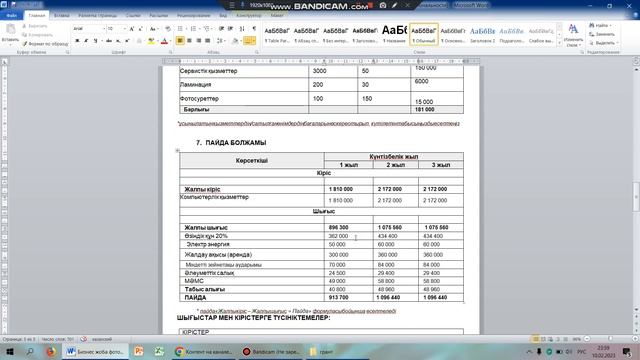Toggle show paragraph marks (¶)

pos(254,29)
